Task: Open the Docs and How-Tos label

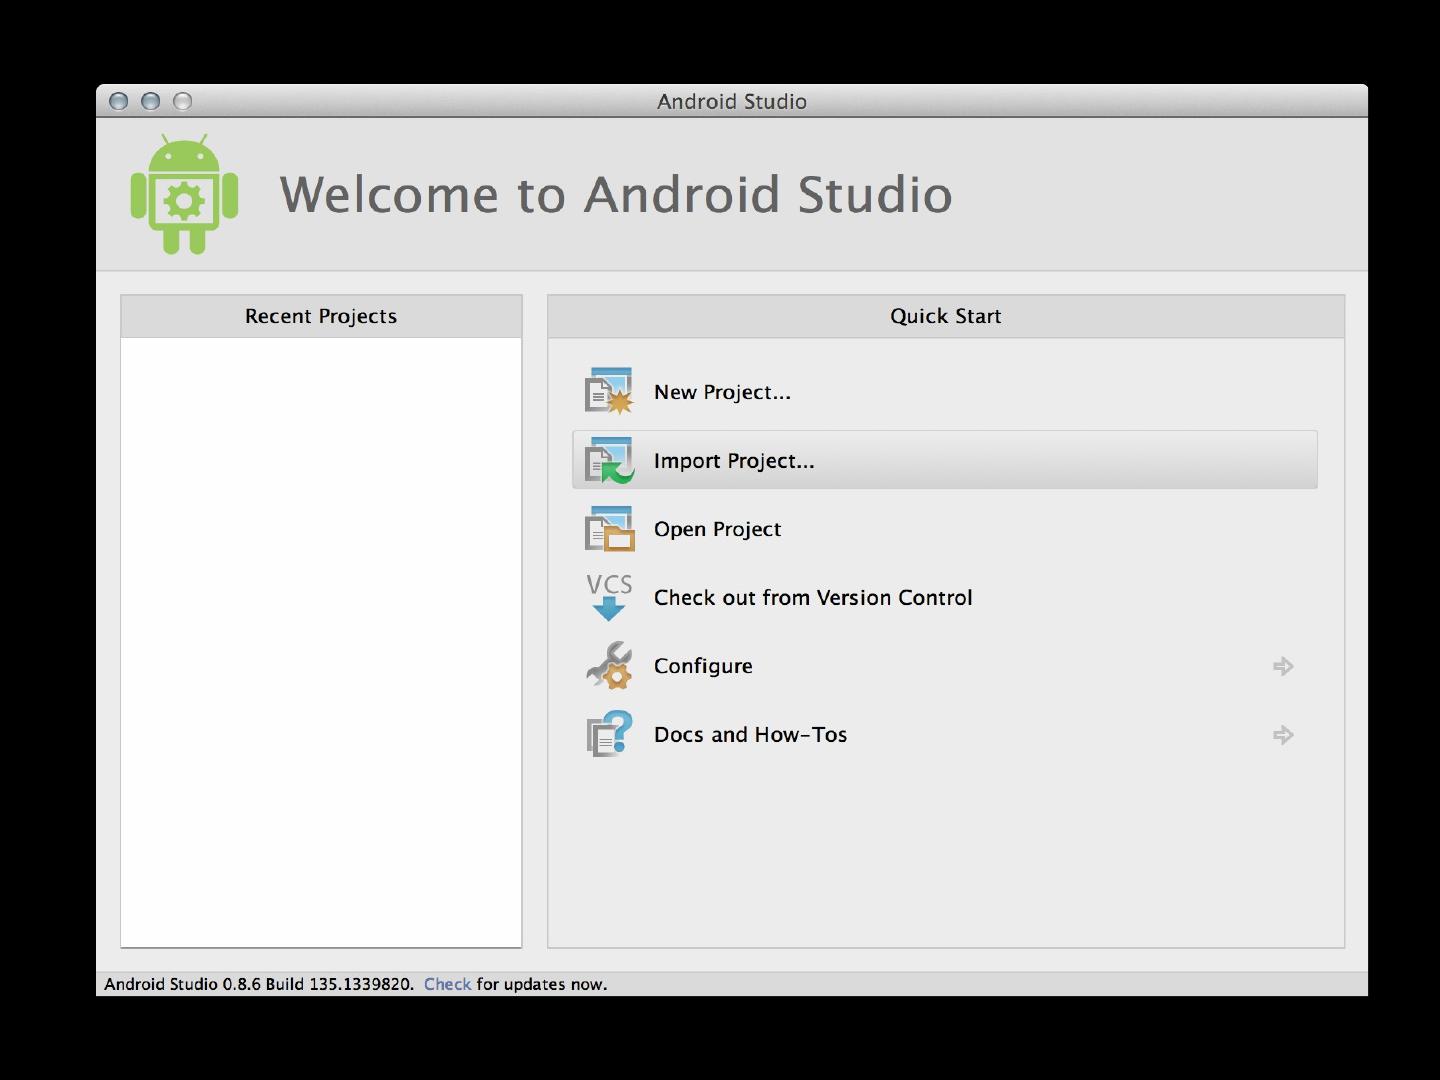Action: pyautogui.click(x=750, y=735)
